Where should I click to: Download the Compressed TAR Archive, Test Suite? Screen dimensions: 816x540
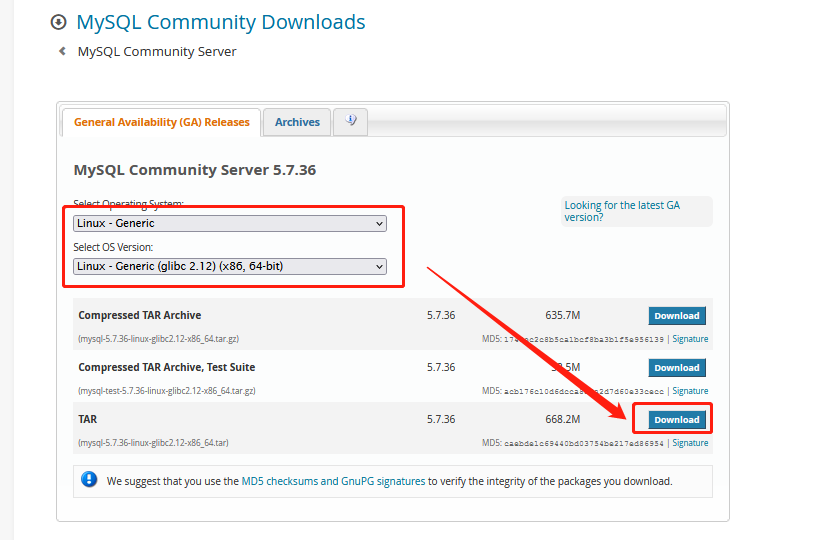click(677, 368)
